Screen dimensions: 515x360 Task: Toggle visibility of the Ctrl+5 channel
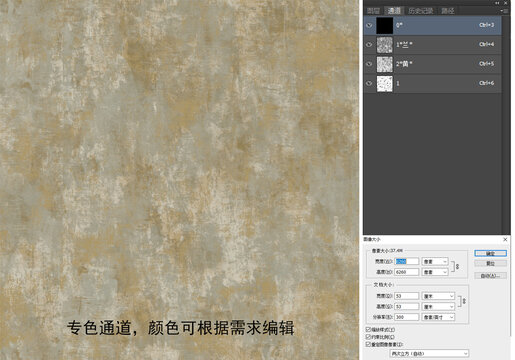point(369,64)
